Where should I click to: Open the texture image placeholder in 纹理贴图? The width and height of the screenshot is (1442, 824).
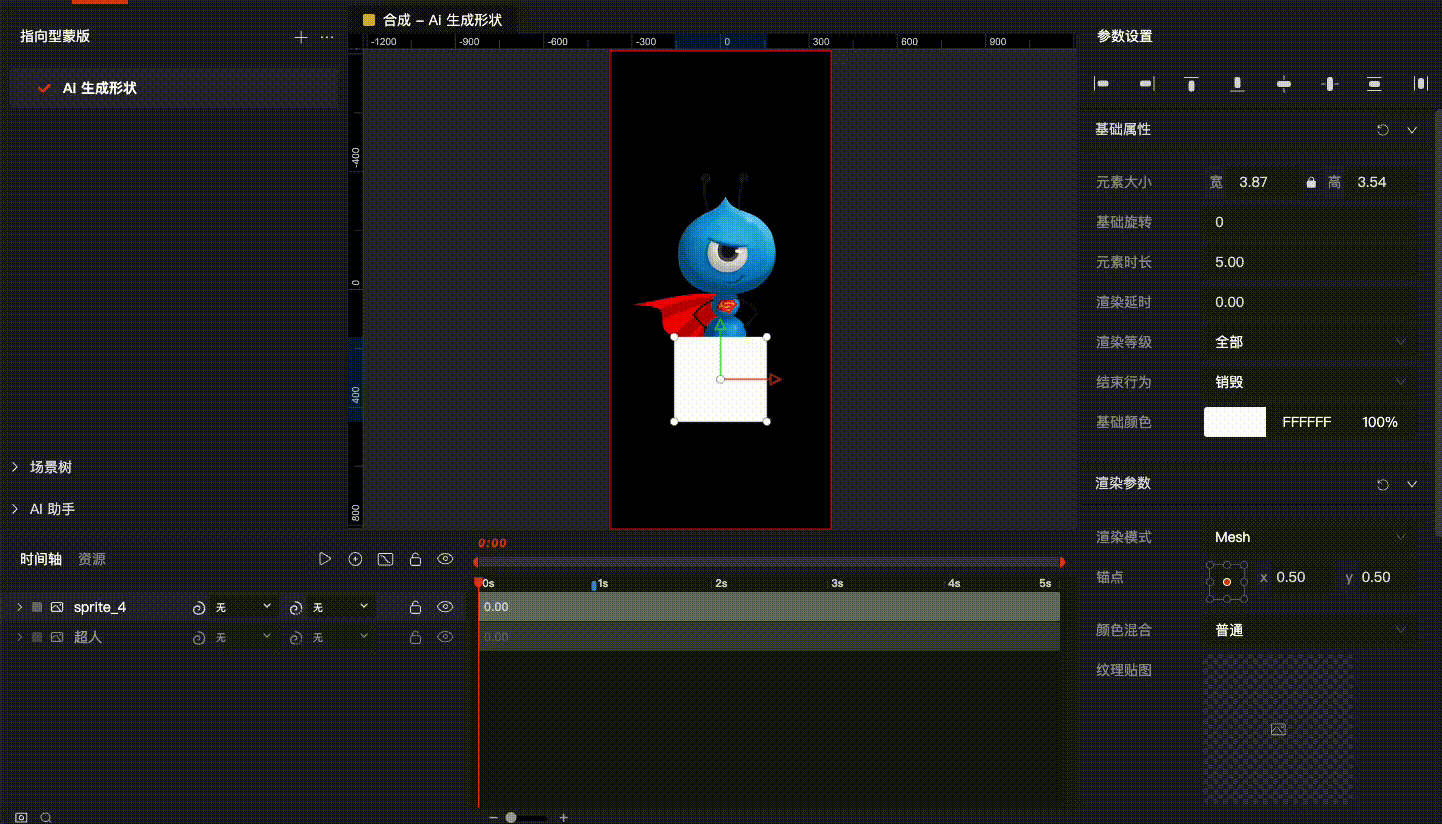pyautogui.click(x=1278, y=730)
